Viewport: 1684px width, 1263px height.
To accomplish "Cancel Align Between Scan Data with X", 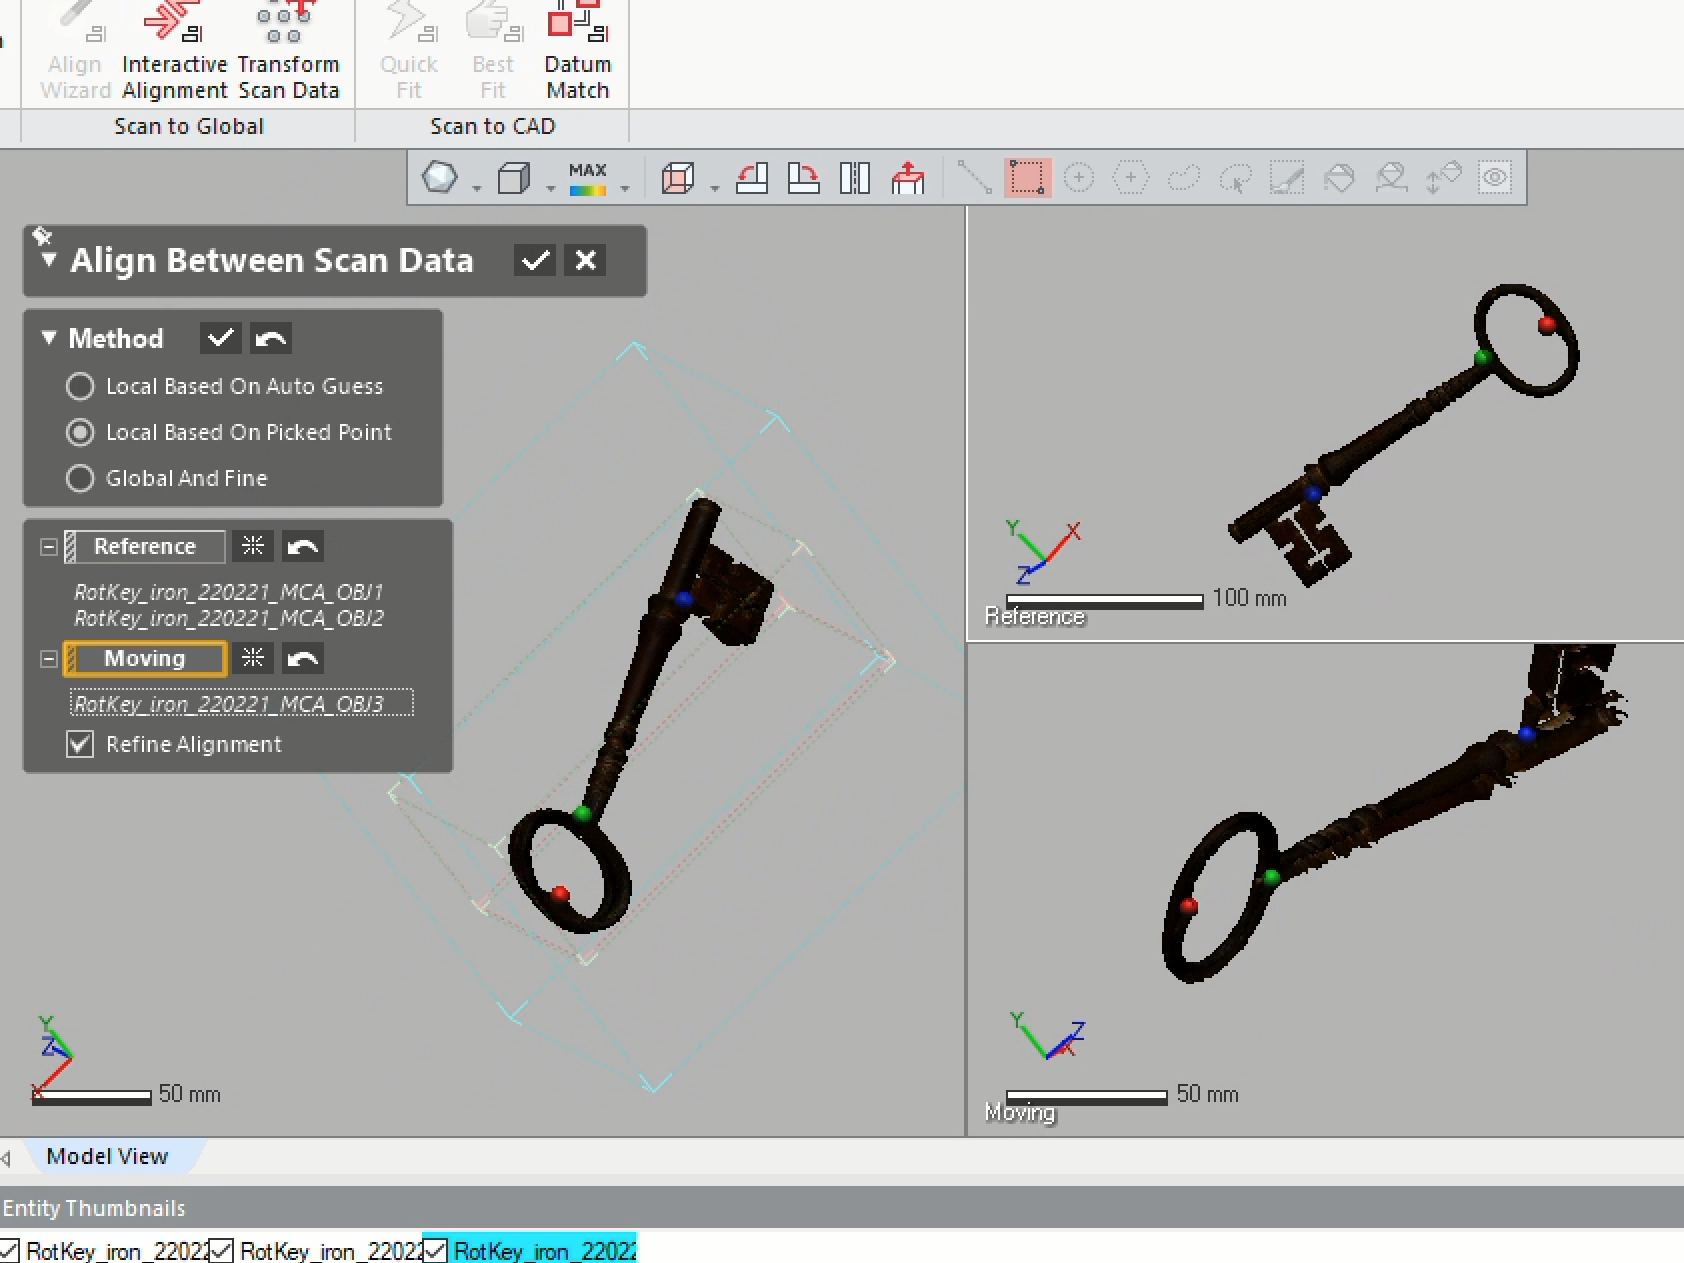I will click(x=586, y=261).
